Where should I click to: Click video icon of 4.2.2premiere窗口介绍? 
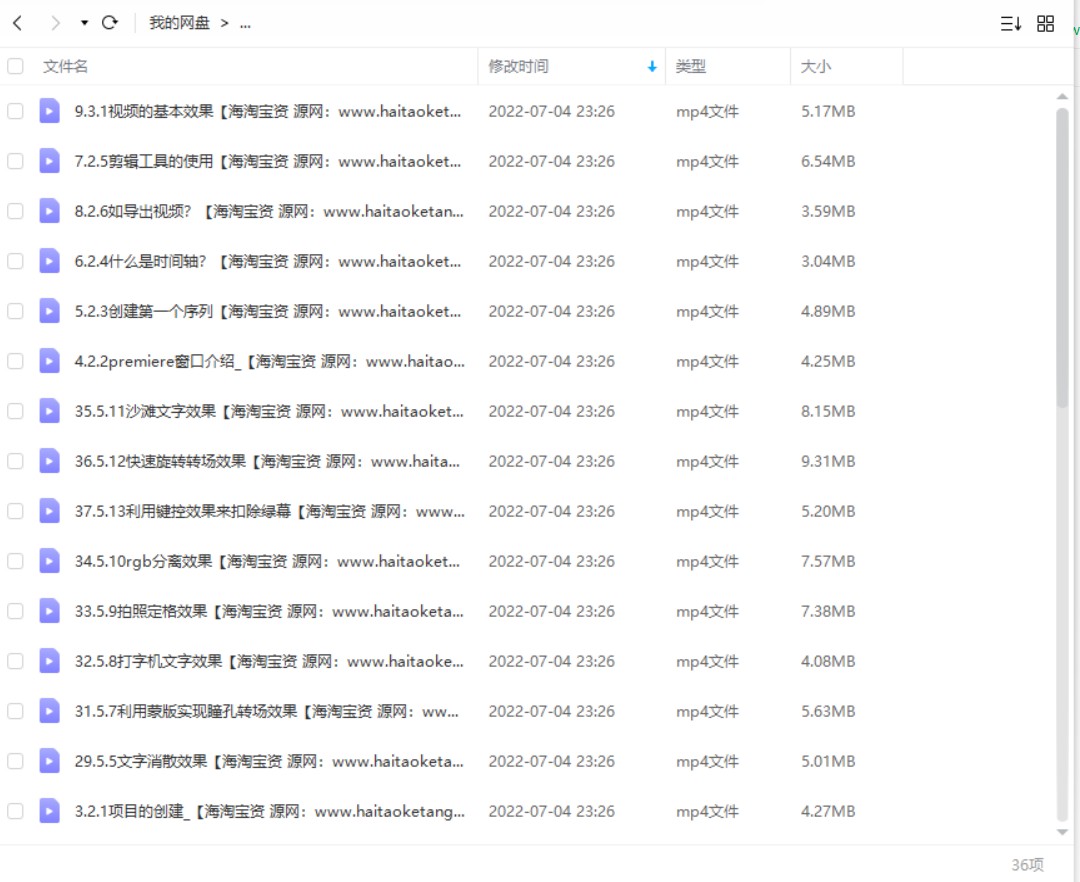pos(50,361)
